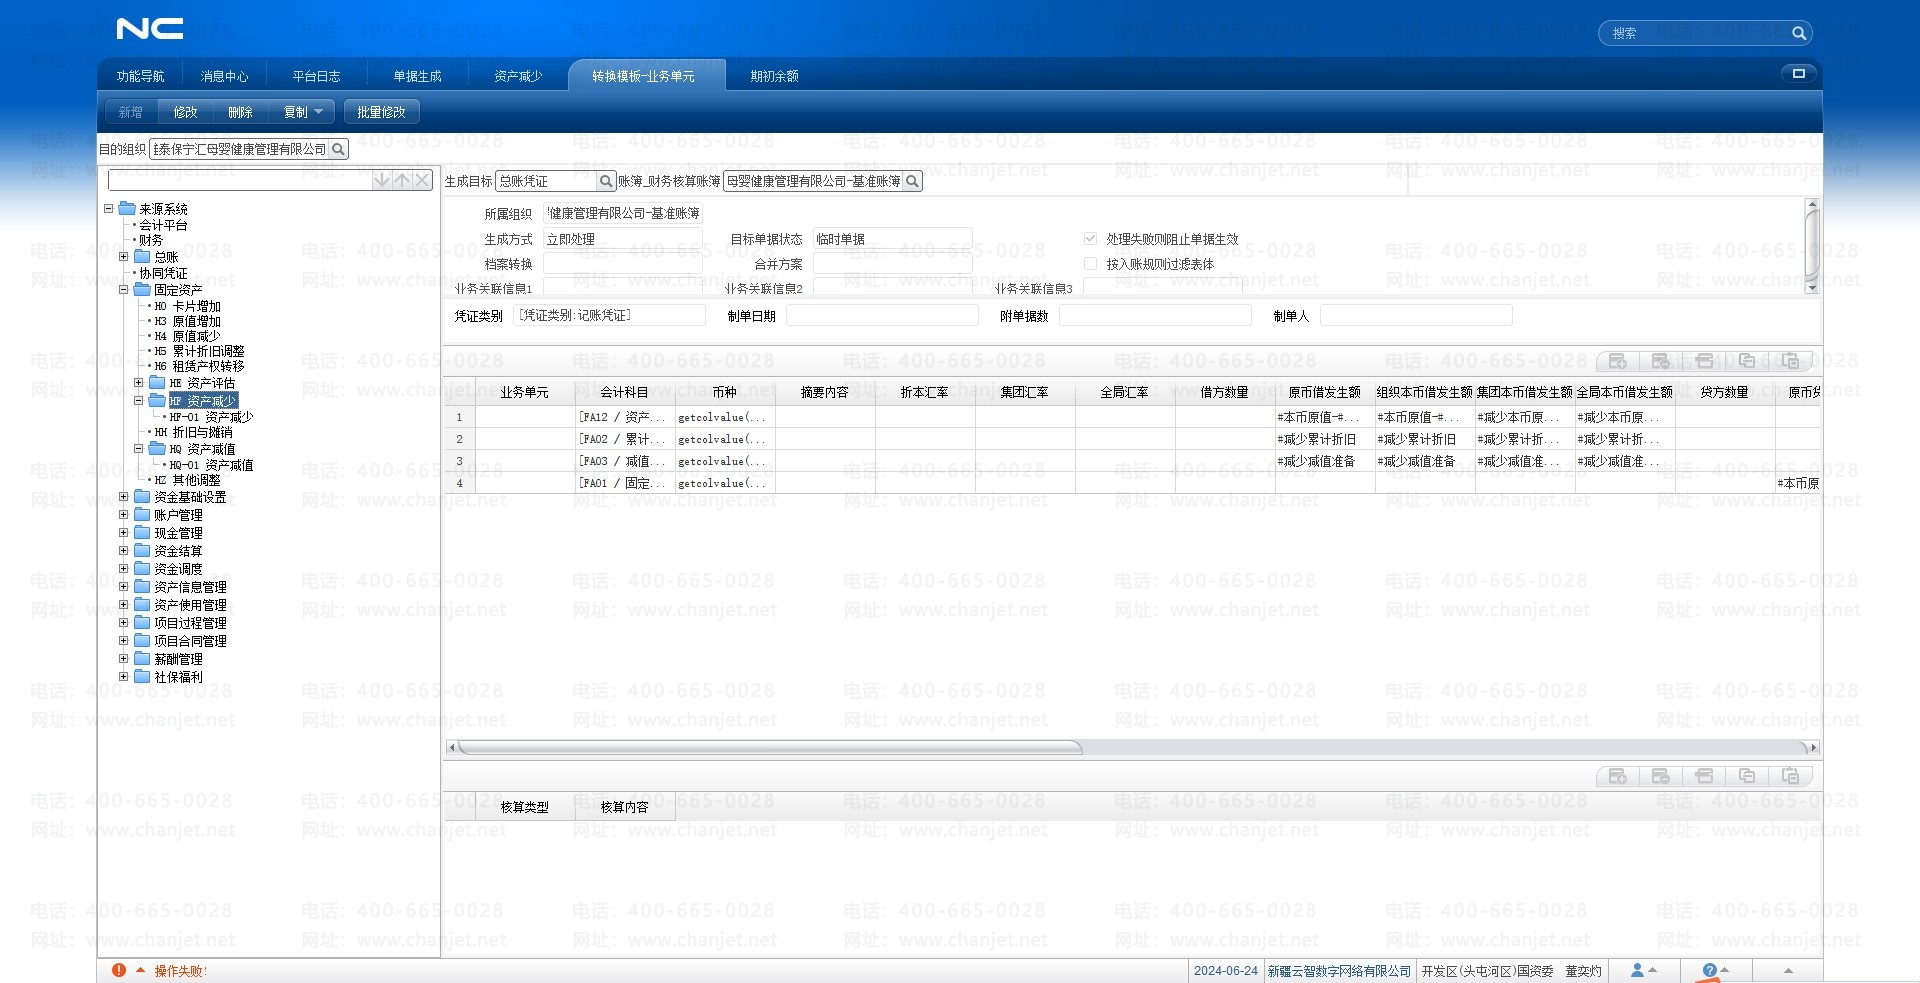Click delete-row icon above 核算类型 grid
The image size is (1920, 983).
click(x=1661, y=776)
